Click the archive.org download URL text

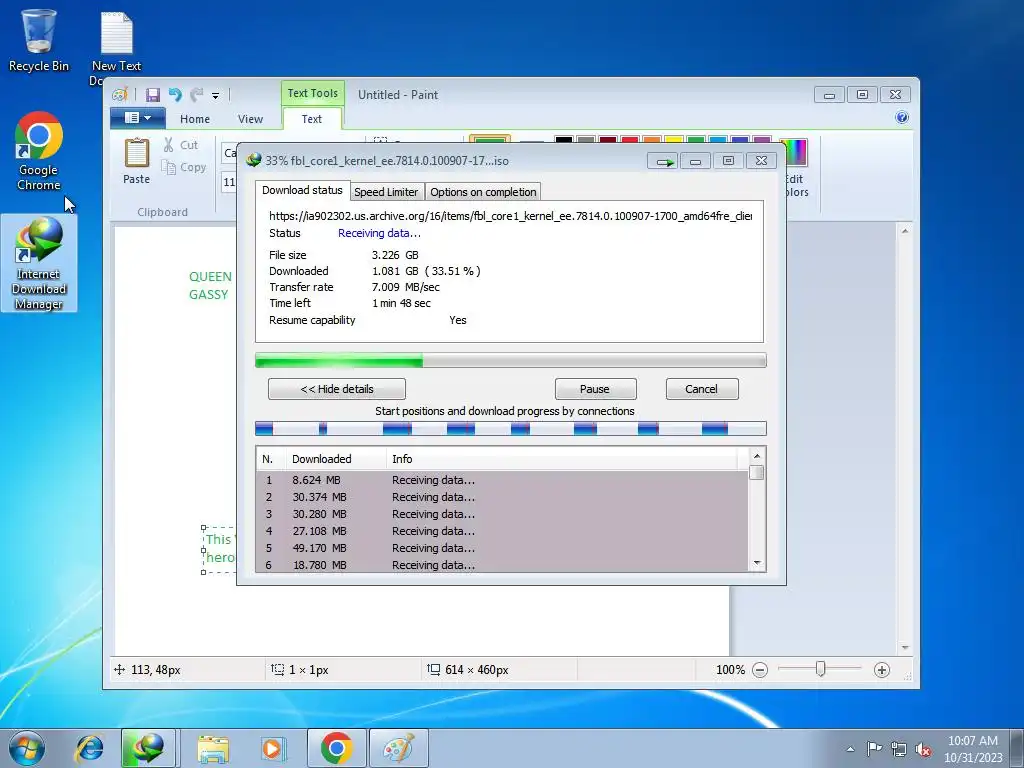[510, 216]
